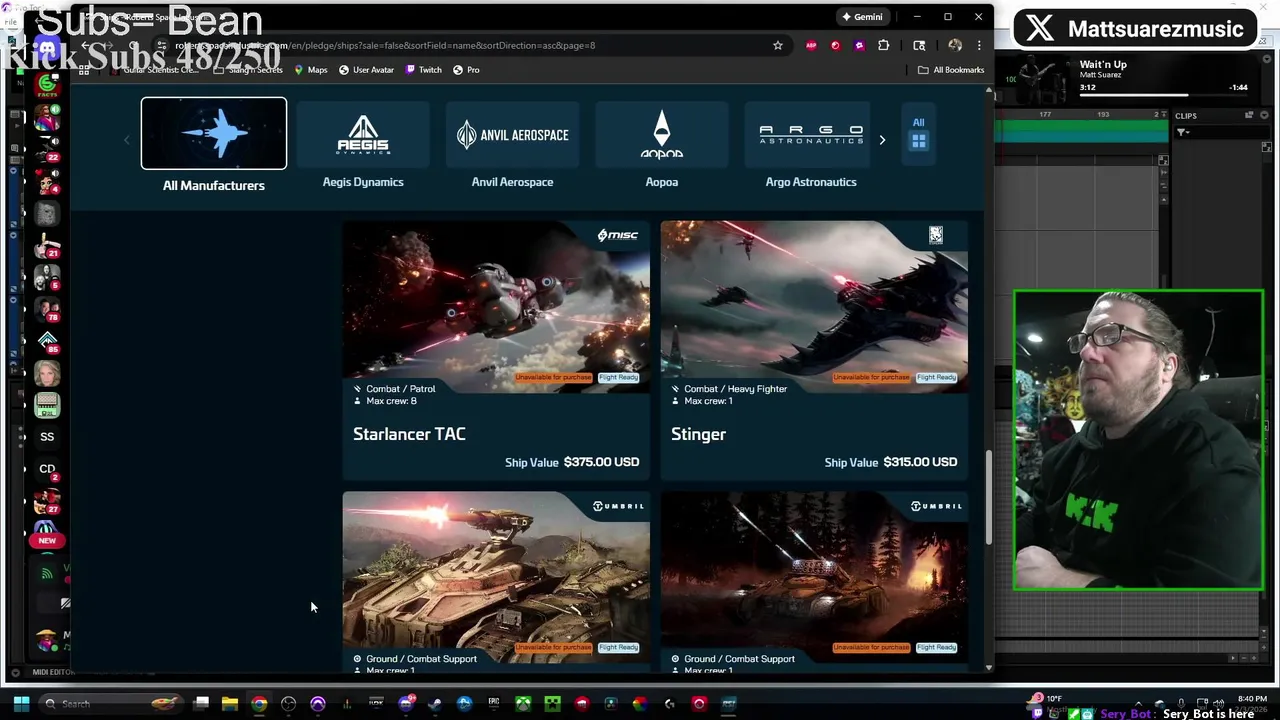Click manufacturer emblem on Stinger card
The height and width of the screenshot is (720, 1280).
935,235
